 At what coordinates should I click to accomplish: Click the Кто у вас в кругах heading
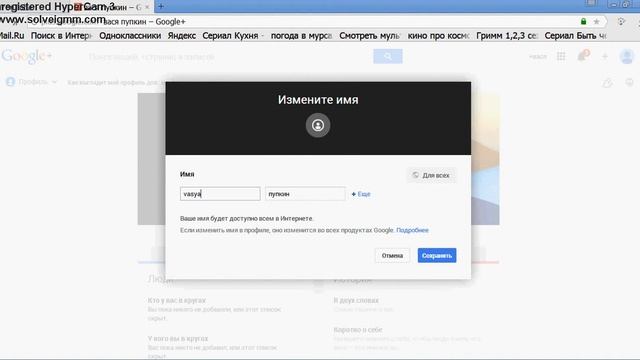pyautogui.click(x=177, y=300)
